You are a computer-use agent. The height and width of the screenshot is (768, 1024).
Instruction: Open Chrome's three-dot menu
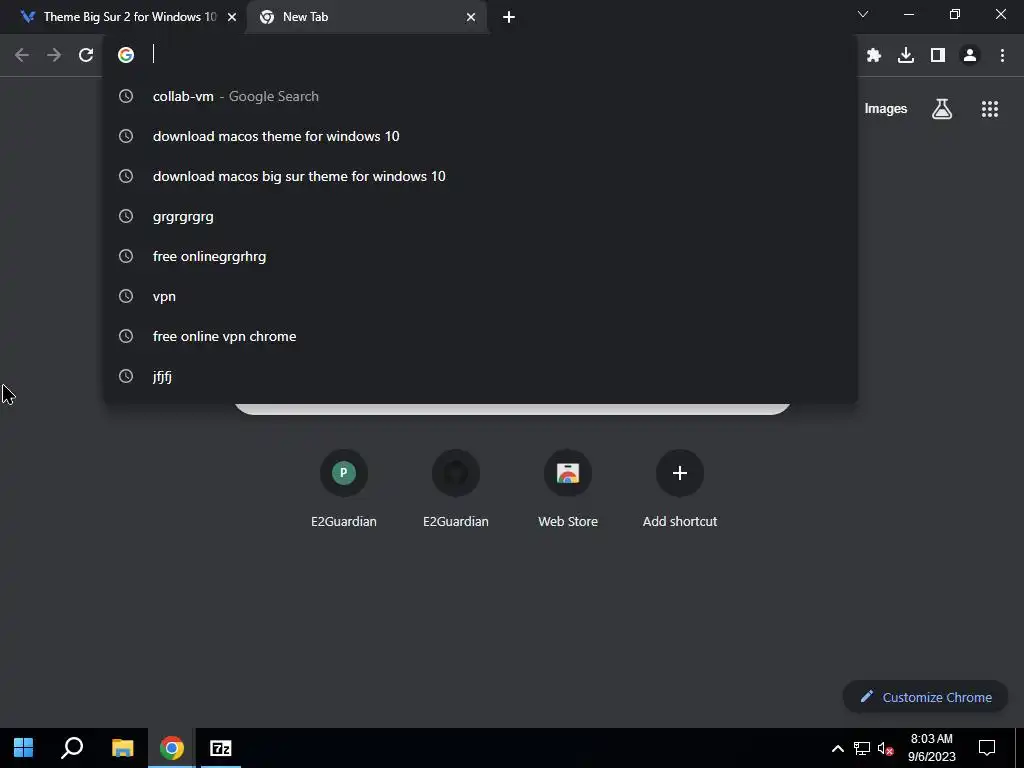coord(1002,55)
